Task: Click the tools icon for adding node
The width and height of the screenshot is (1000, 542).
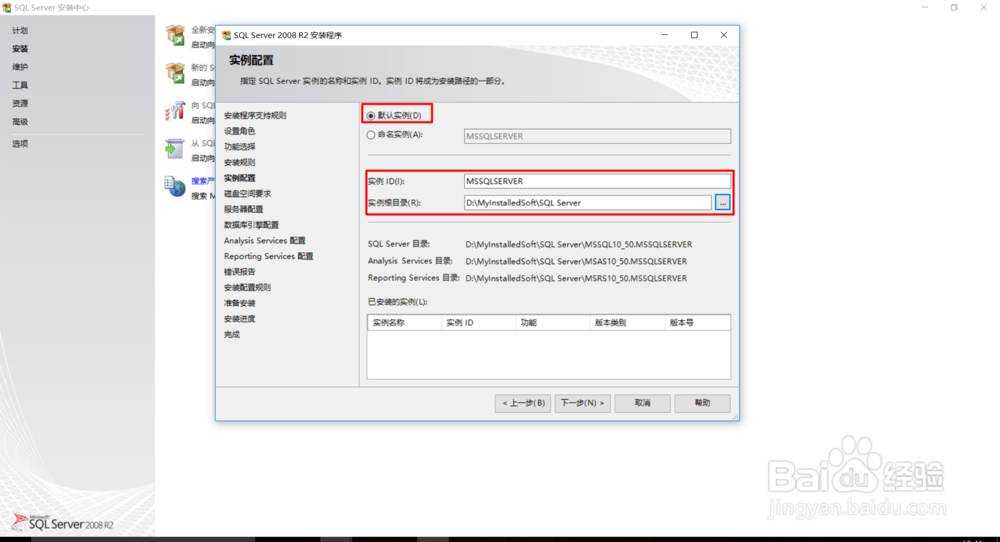Action: click(x=175, y=111)
